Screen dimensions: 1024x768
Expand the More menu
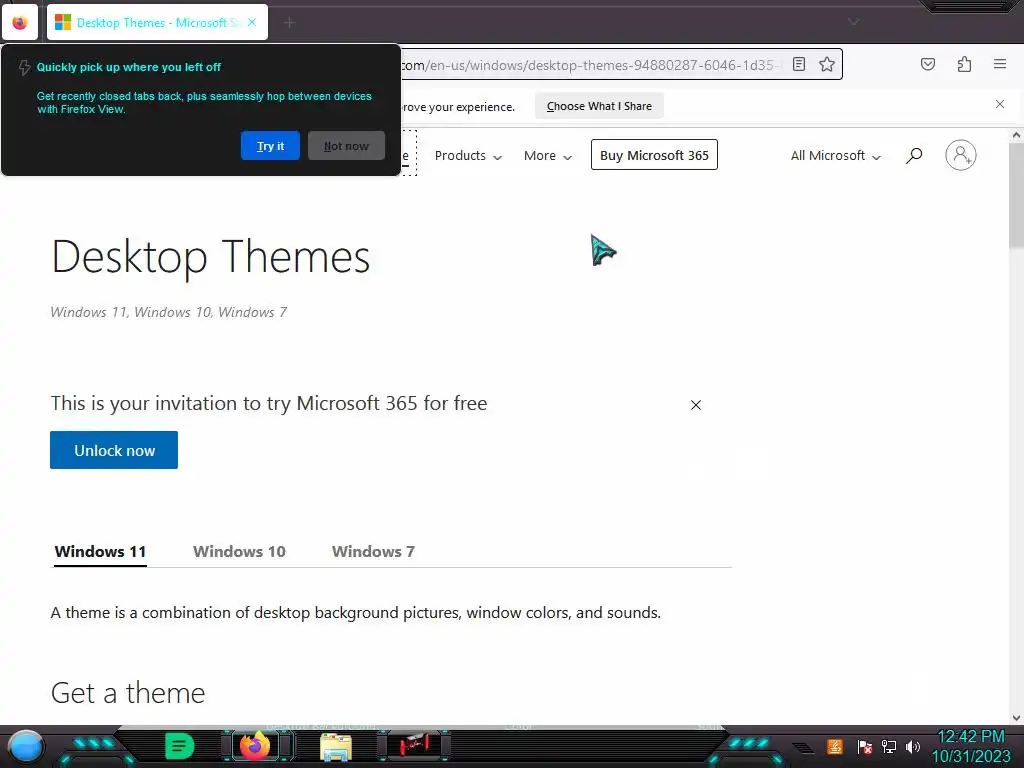tap(548, 155)
